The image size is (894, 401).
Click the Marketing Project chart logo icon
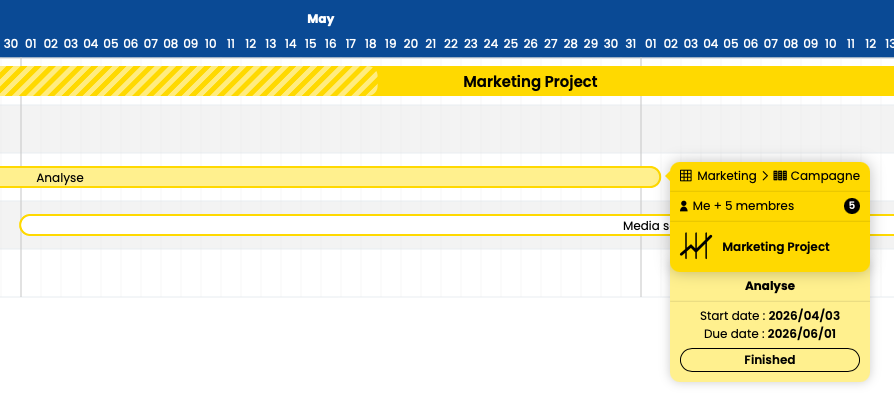pyautogui.click(x=696, y=246)
